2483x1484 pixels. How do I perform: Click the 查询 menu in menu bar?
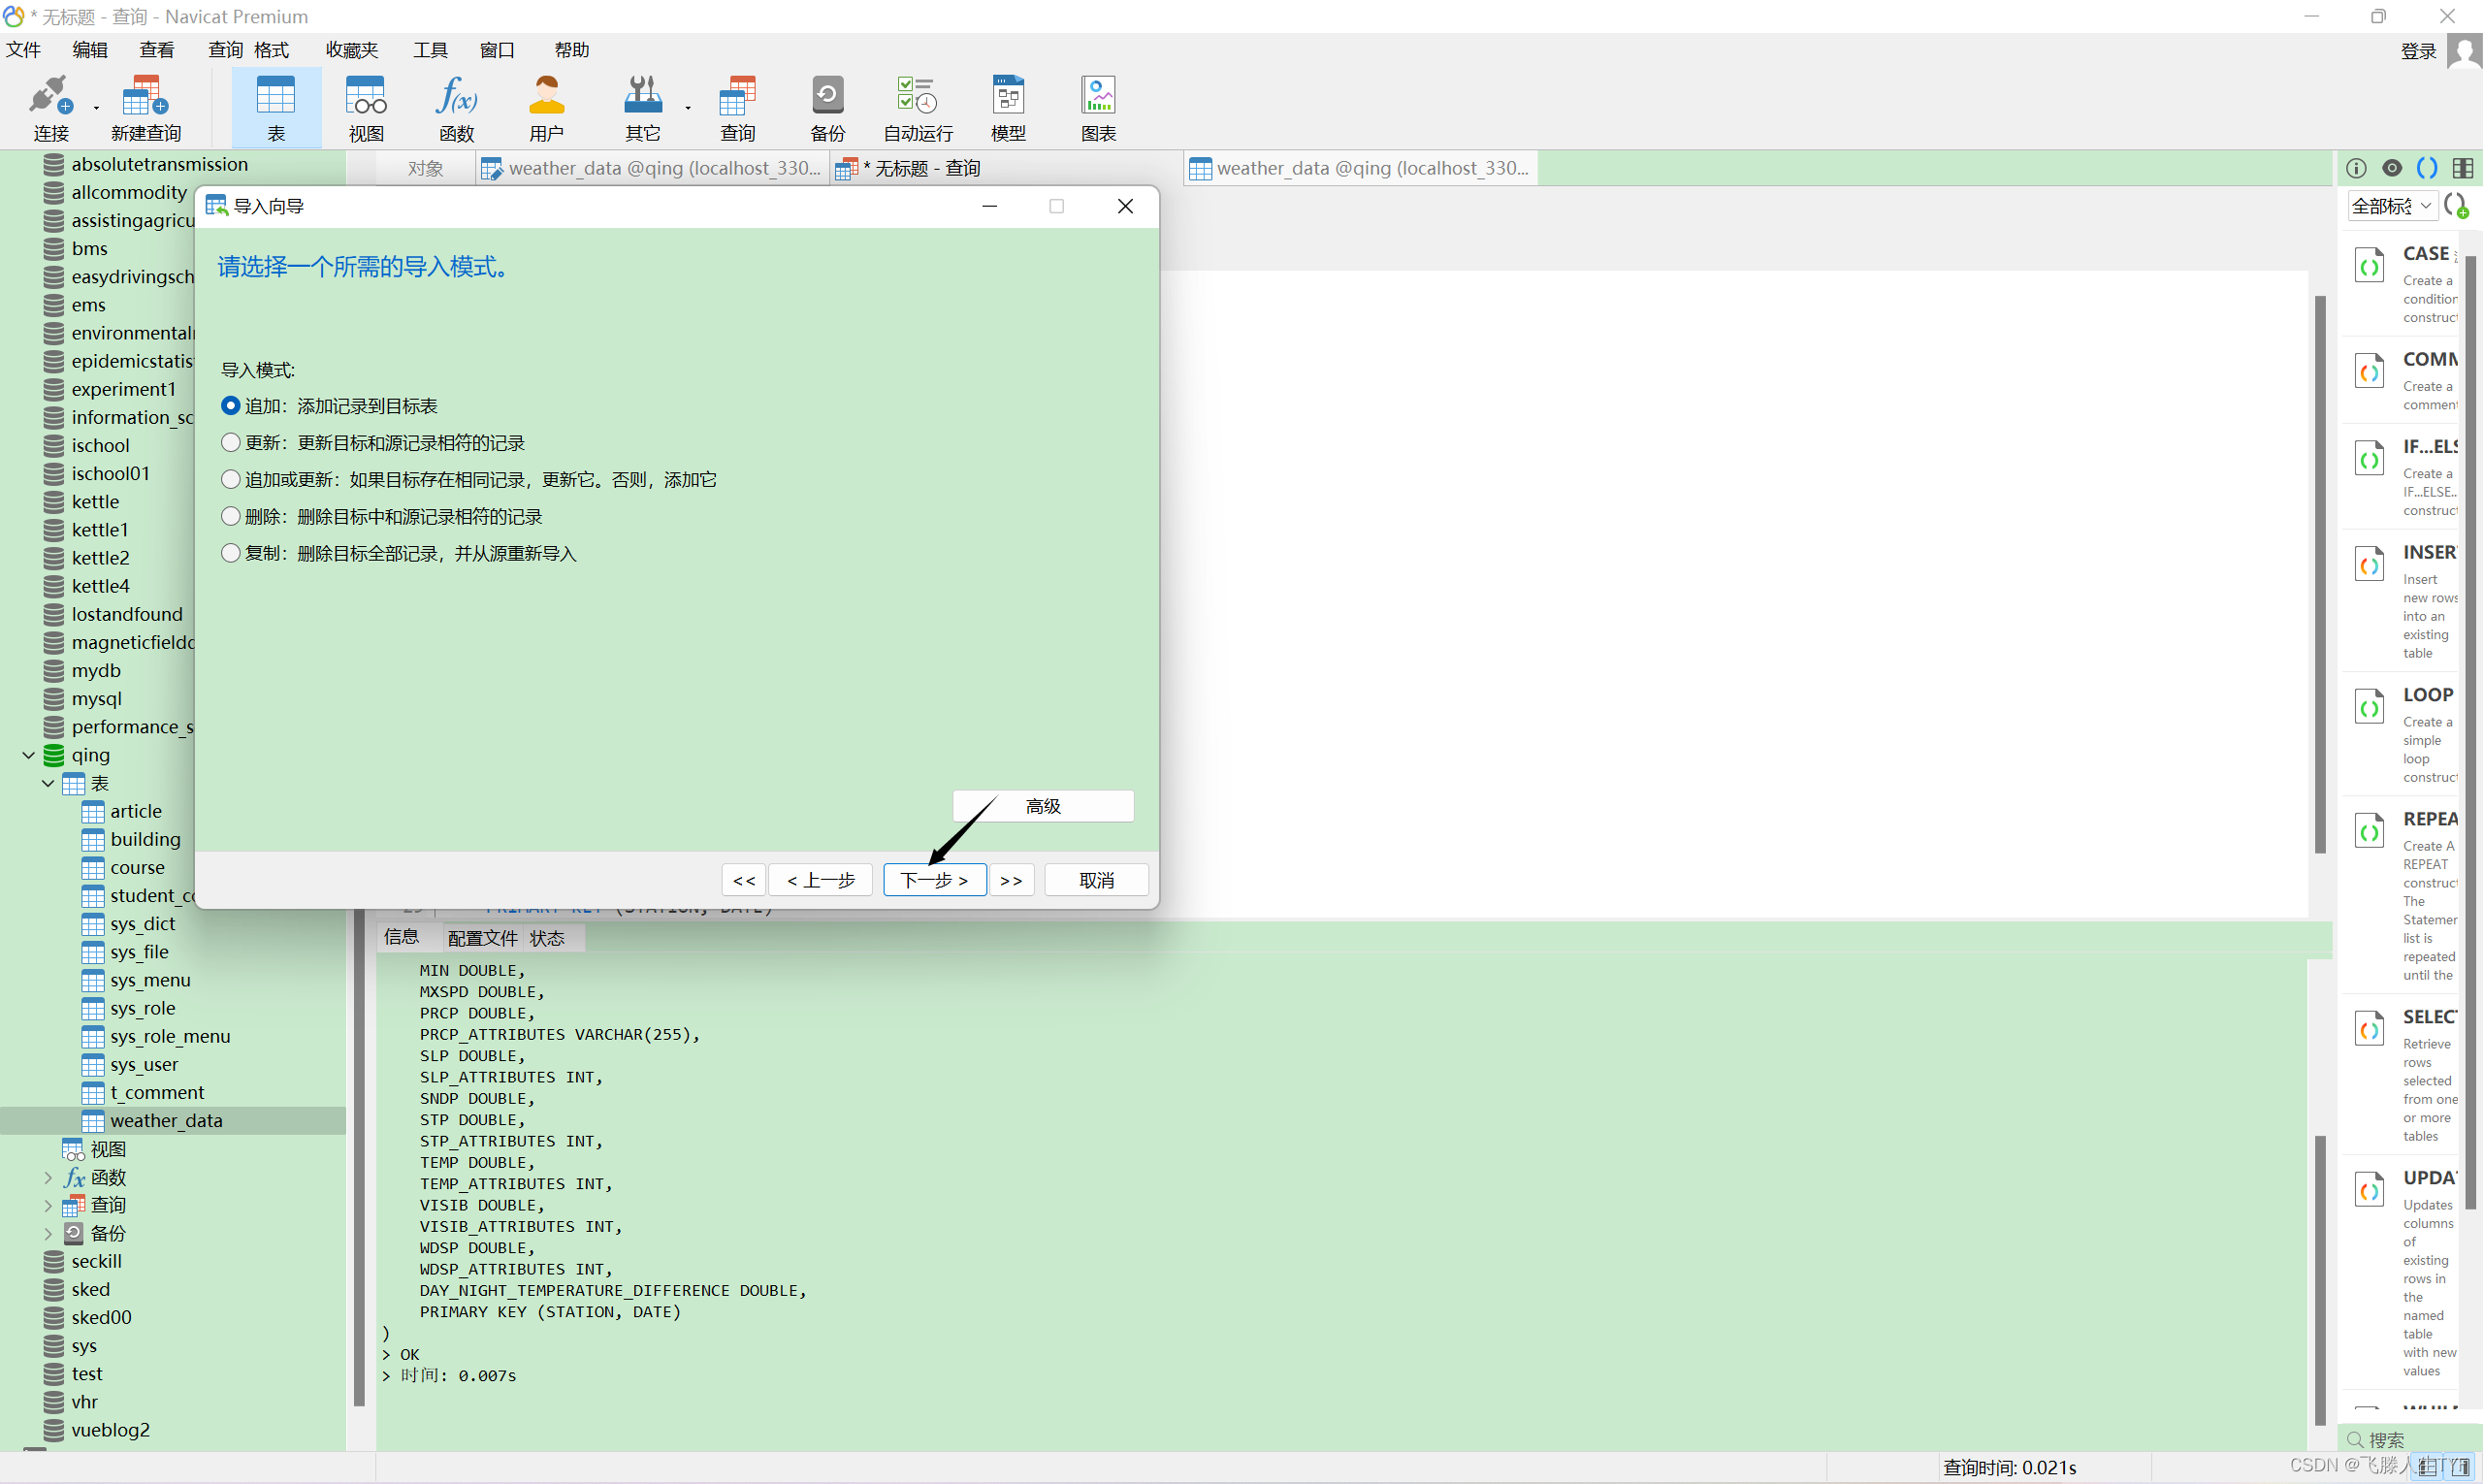(221, 48)
